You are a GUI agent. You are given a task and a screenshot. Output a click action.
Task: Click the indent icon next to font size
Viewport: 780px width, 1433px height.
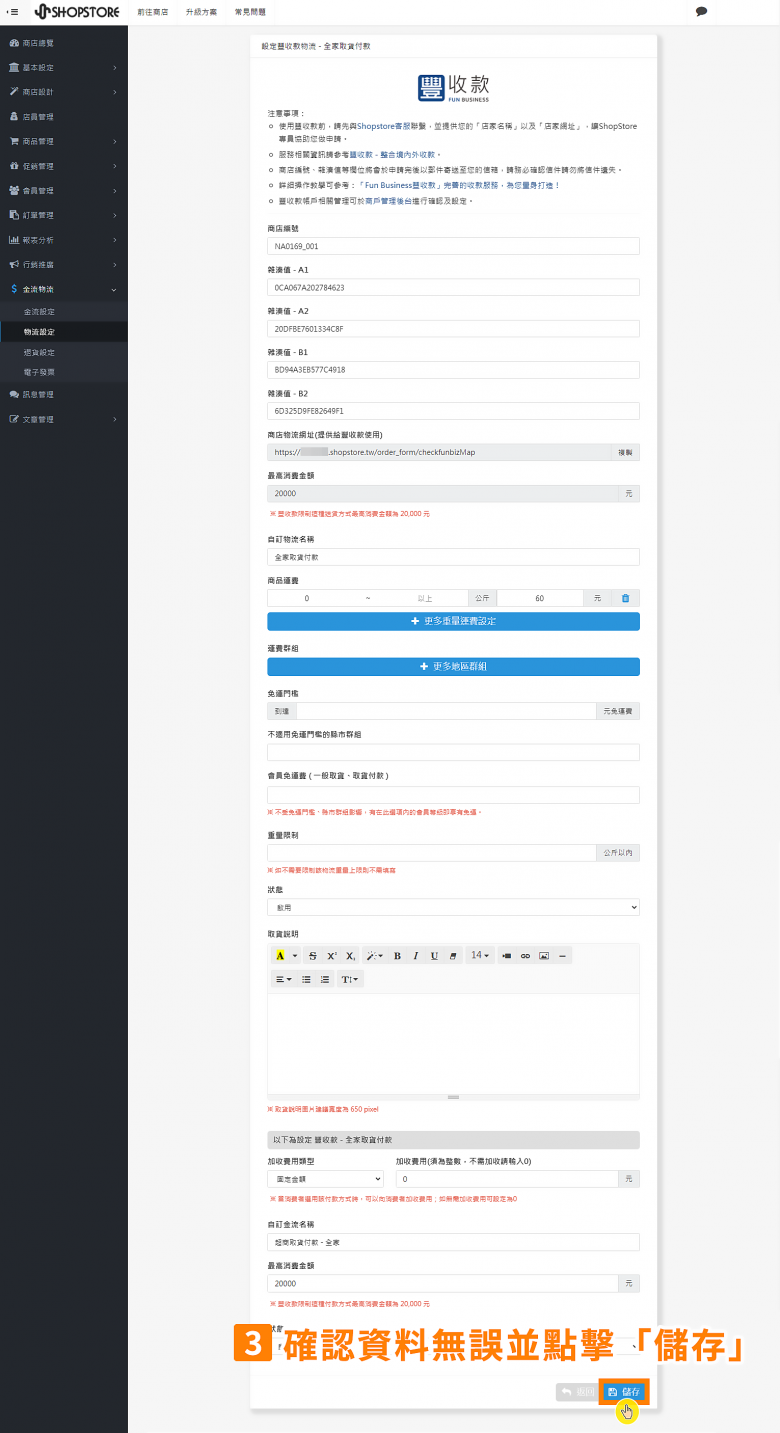coord(506,956)
